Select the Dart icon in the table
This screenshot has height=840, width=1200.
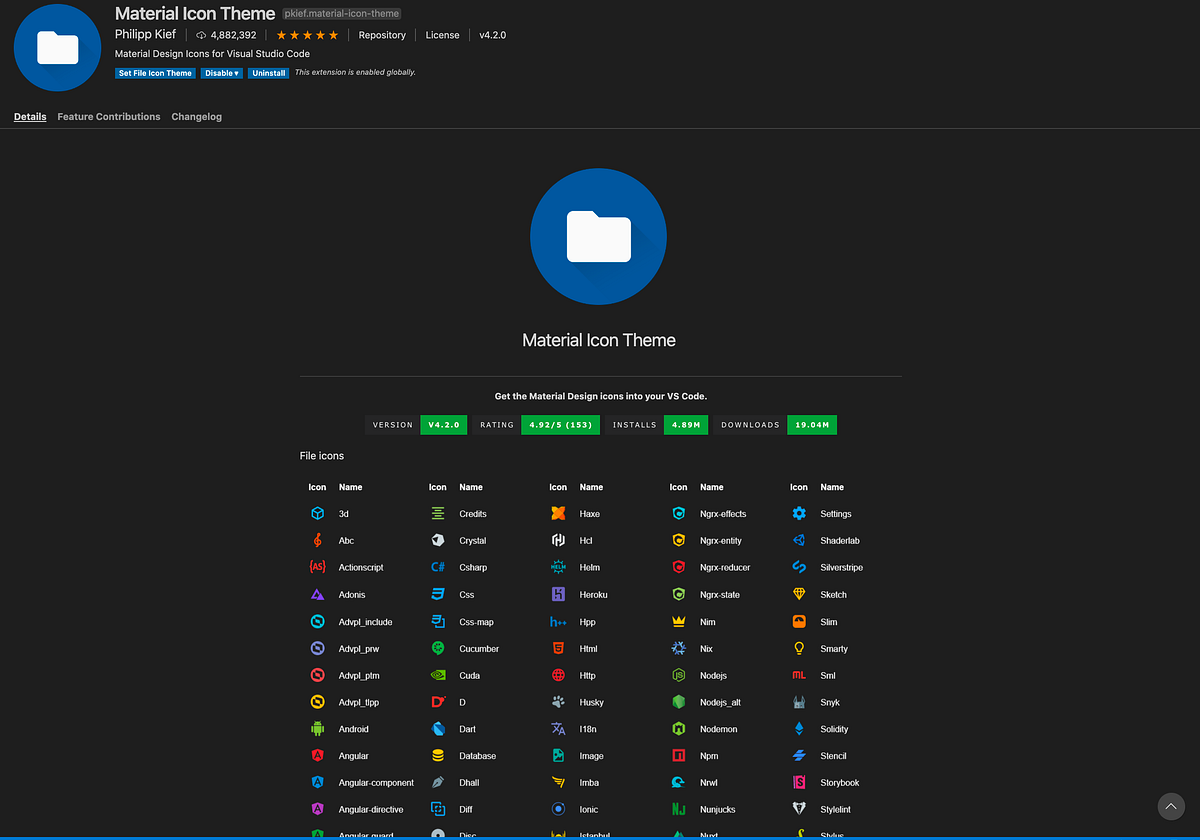pos(438,728)
